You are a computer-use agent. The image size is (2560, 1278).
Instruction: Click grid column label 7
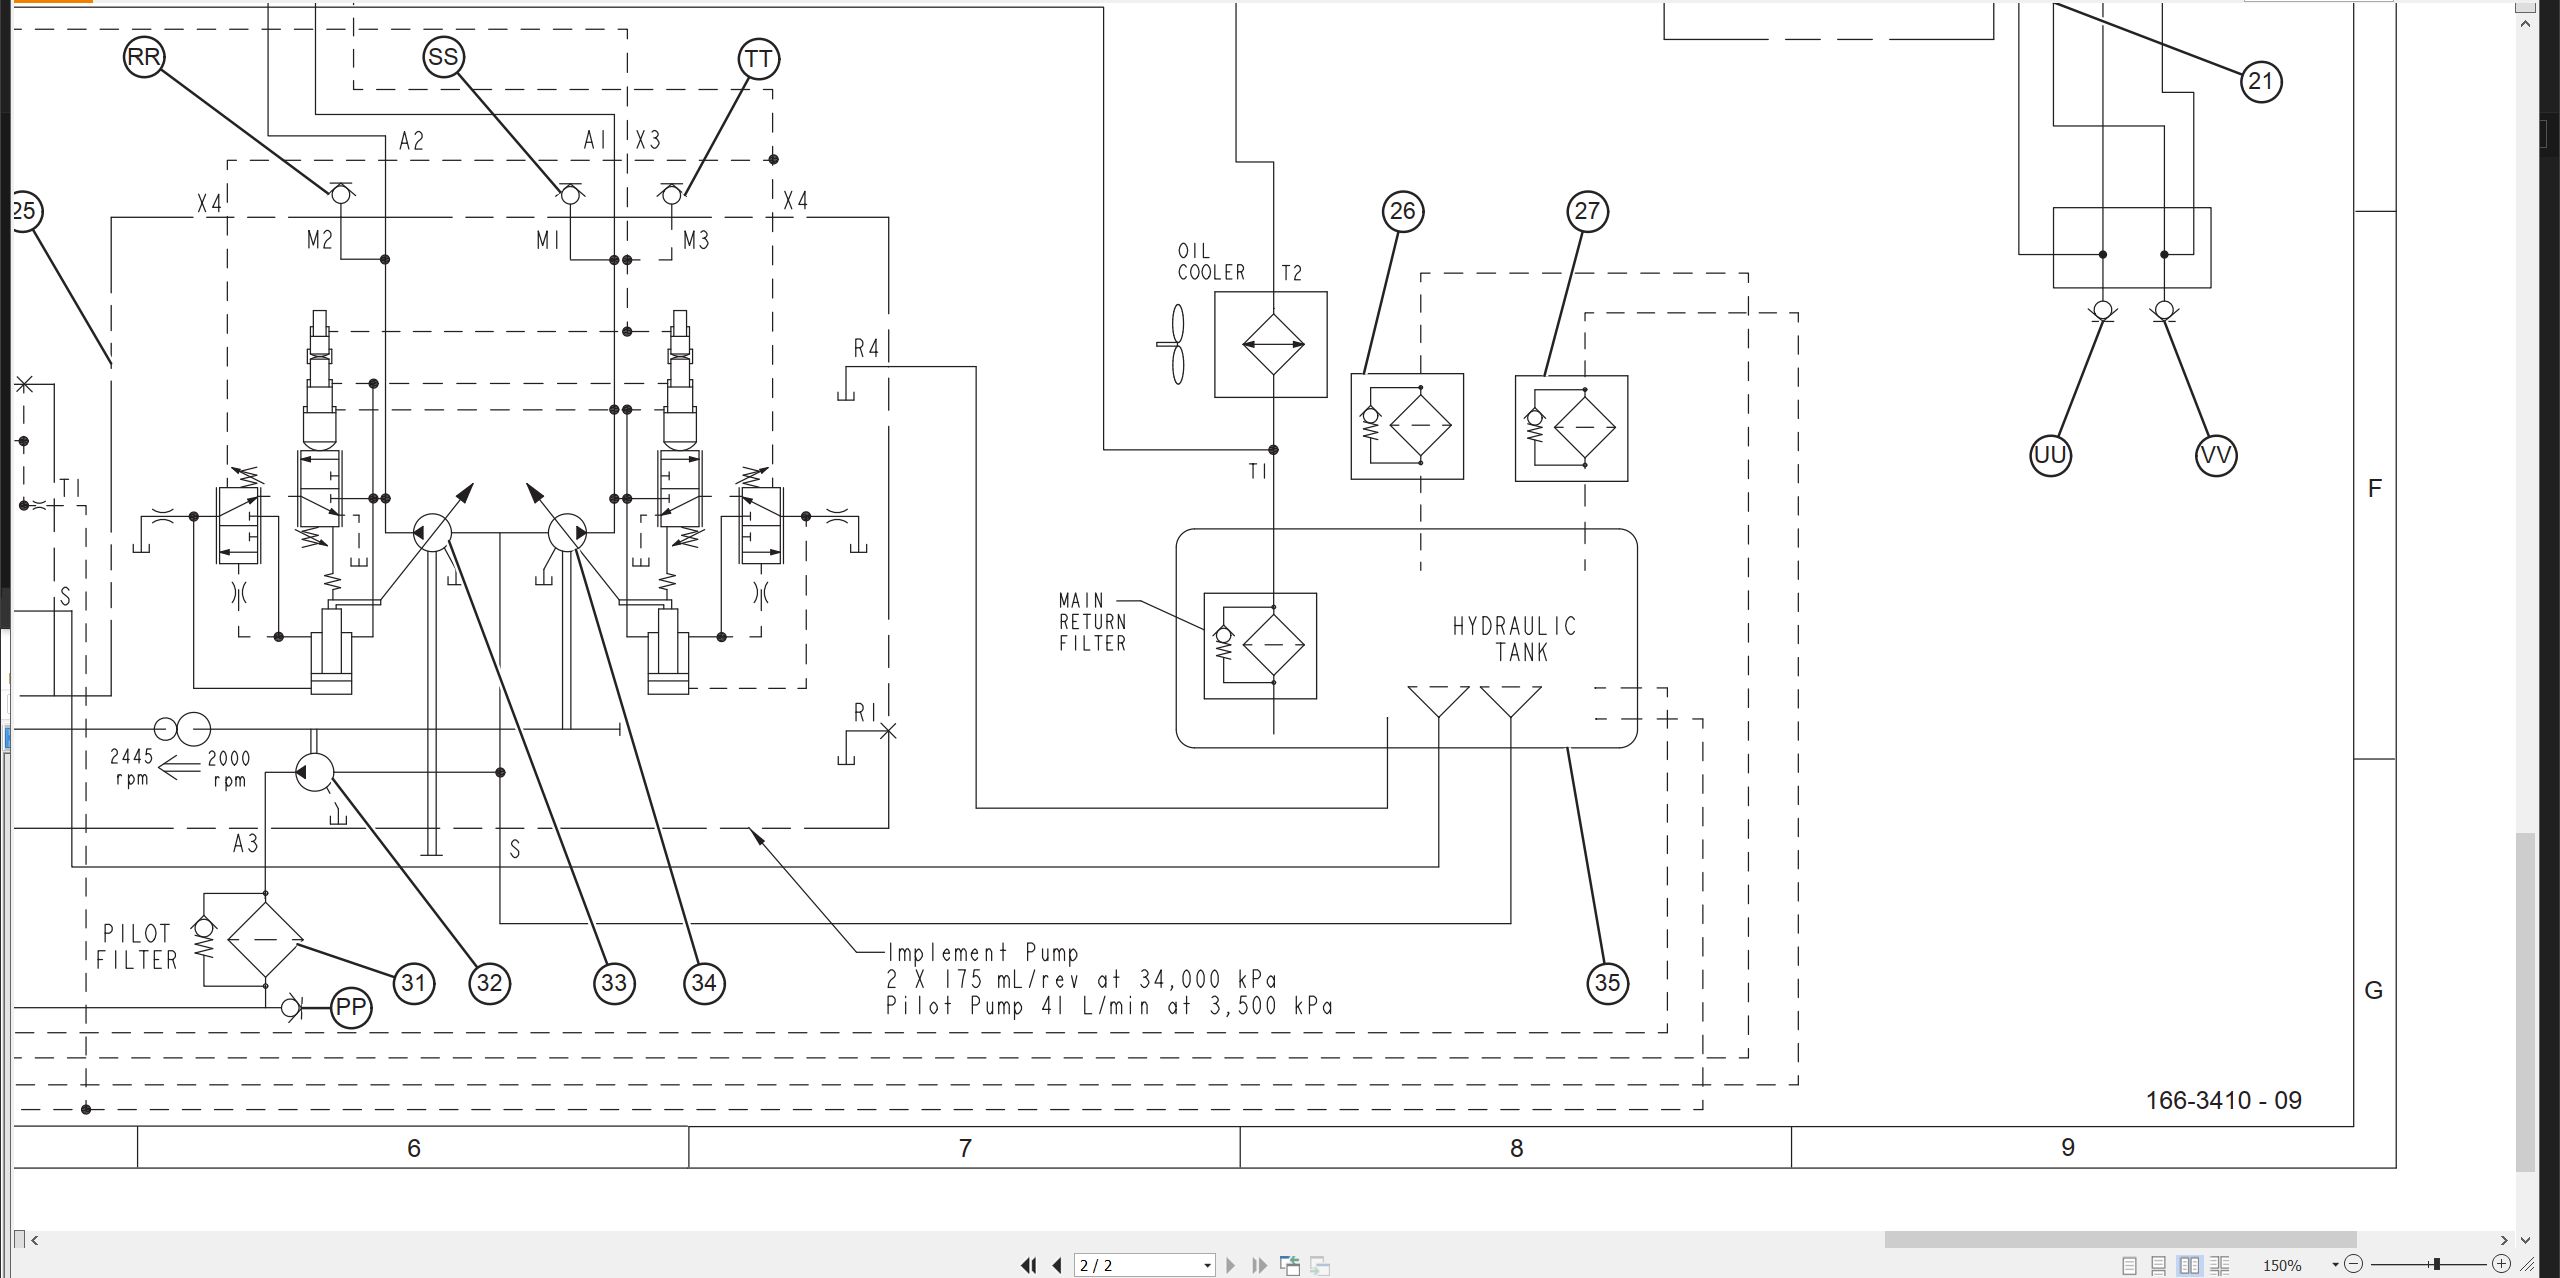point(965,1148)
